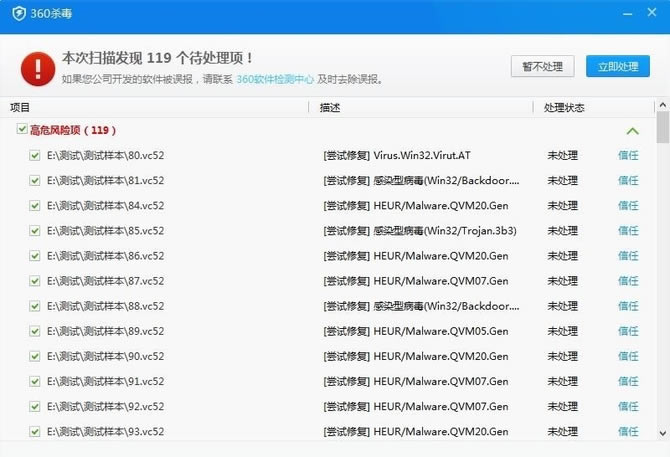
Task: Click 信任 link for 90.vc52
Action: pyautogui.click(x=628, y=356)
